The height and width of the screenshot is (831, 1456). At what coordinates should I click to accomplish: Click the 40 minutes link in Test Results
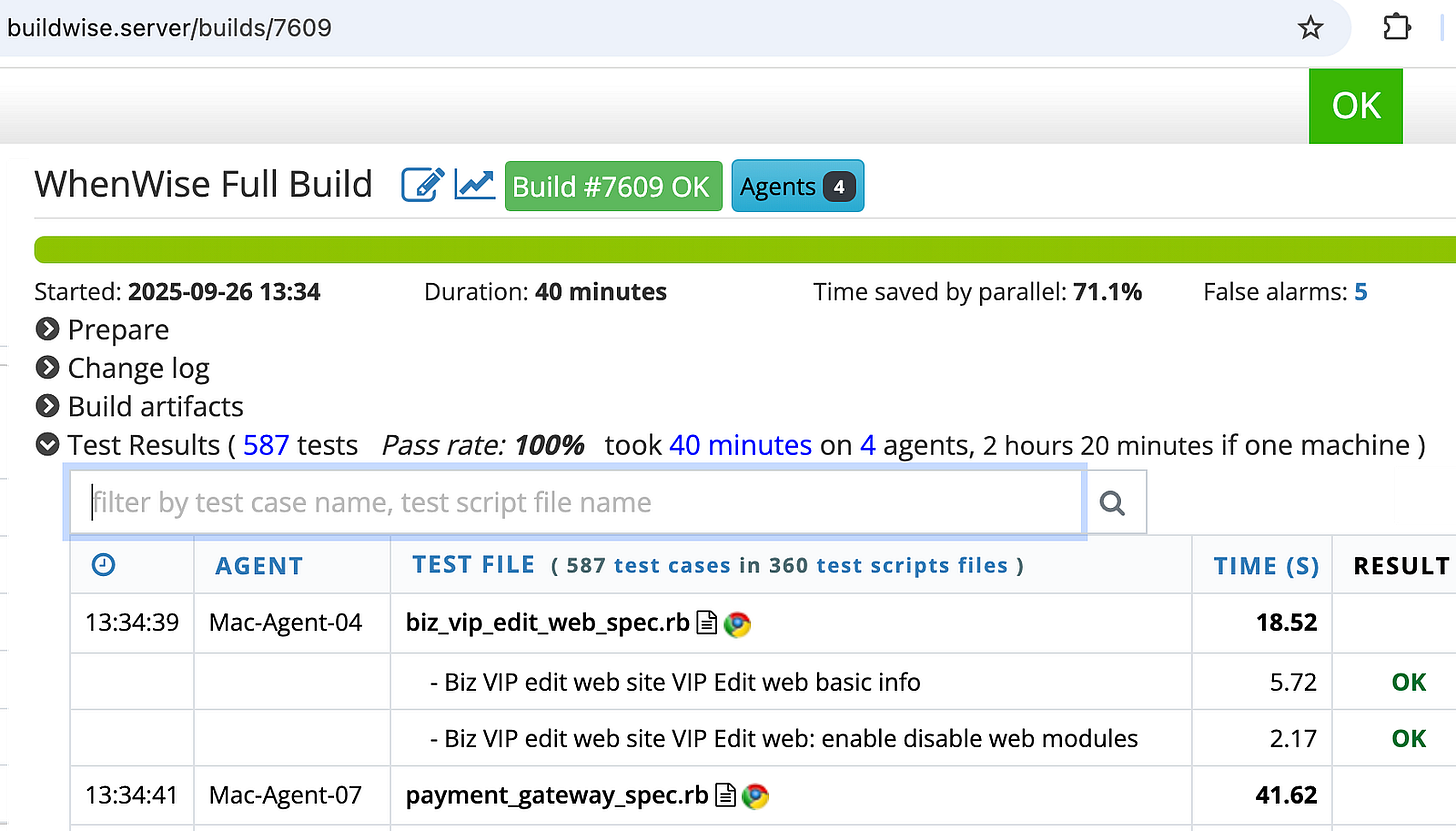[740, 445]
